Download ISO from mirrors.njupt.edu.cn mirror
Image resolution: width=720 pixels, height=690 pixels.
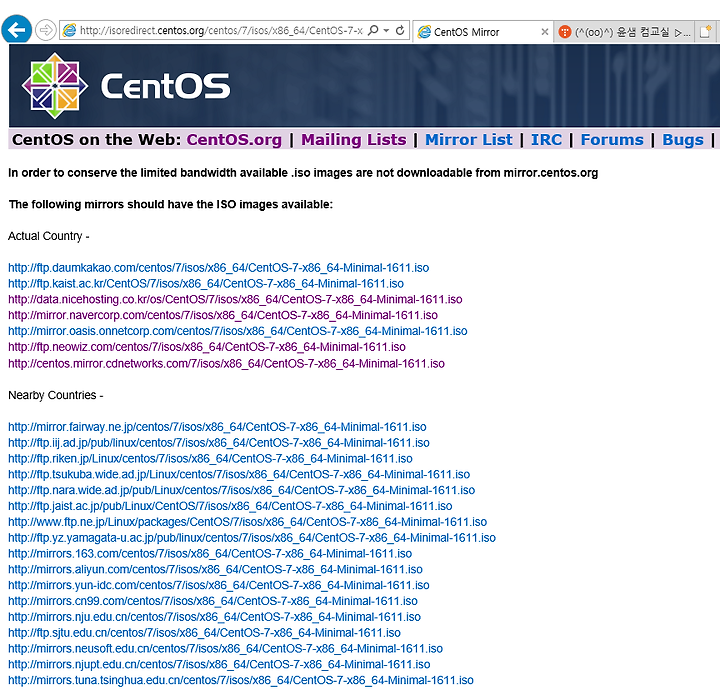click(219, 664)
